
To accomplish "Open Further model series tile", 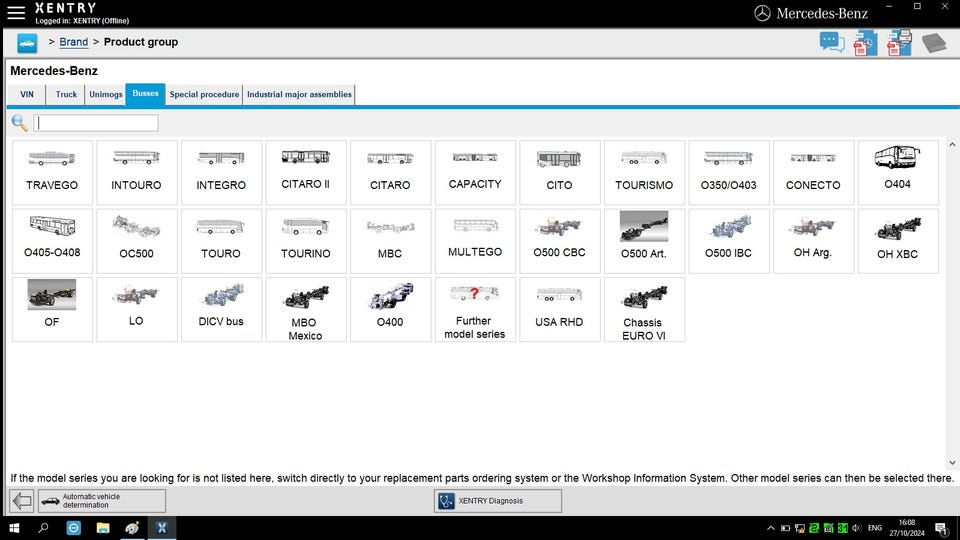I will (x=475, y=309).
